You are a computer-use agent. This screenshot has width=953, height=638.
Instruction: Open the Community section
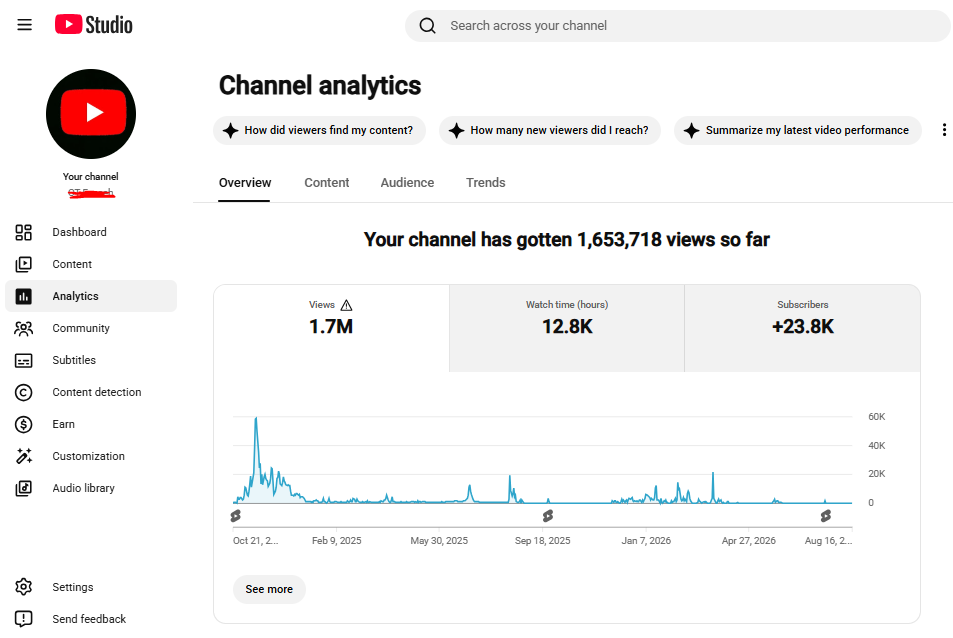[91, 328]
